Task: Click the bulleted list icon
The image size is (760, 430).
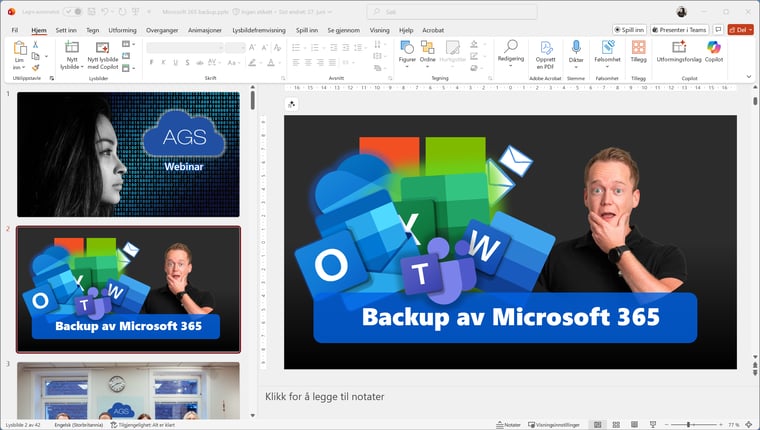Action: pyautogui.click(x=296, y=48)
